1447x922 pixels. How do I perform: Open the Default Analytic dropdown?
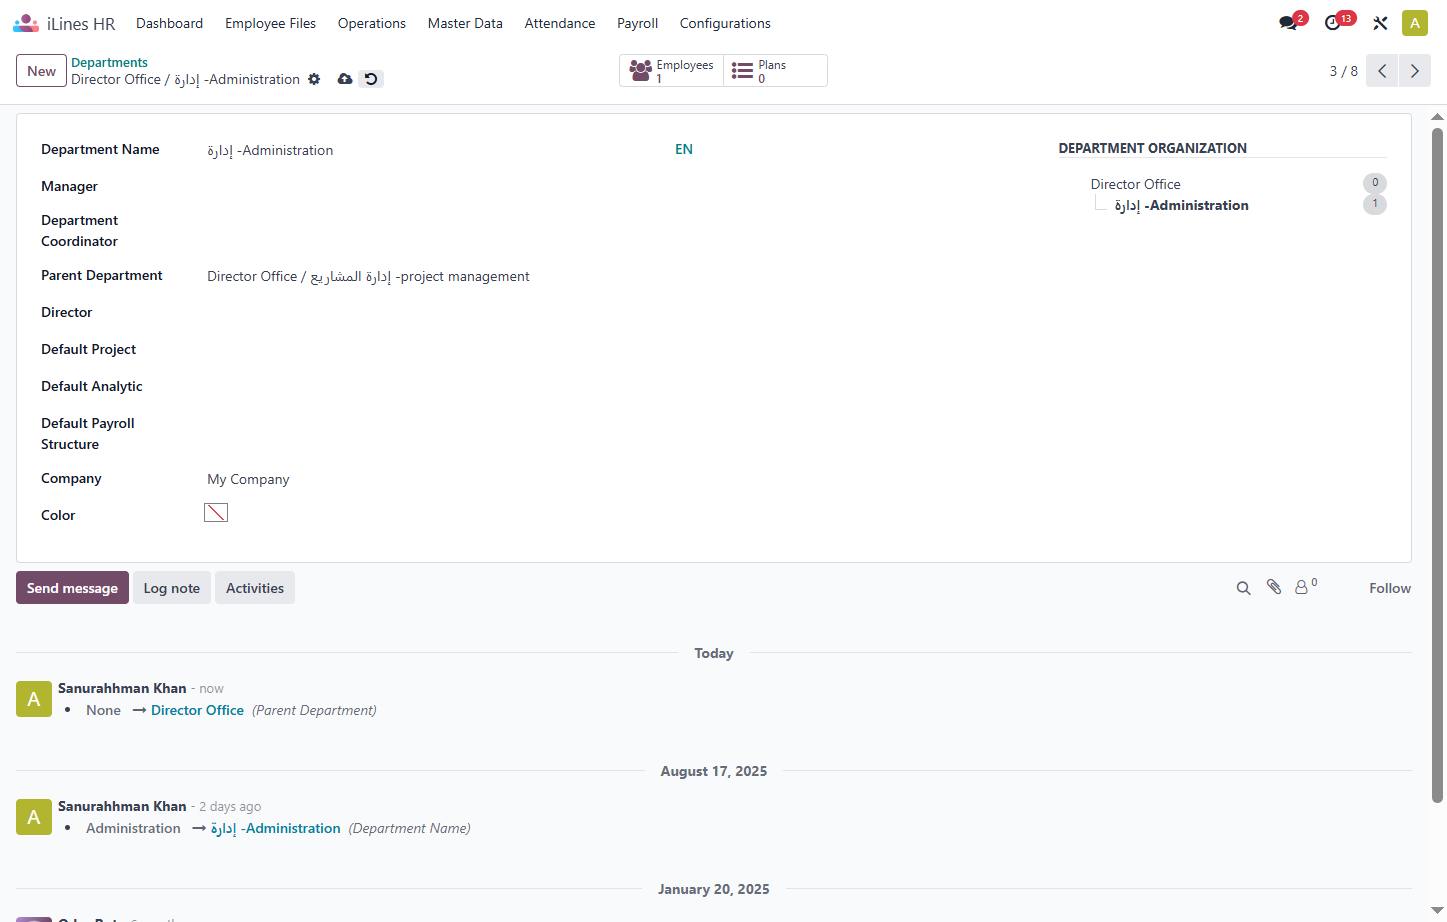[x=451, y=387]
